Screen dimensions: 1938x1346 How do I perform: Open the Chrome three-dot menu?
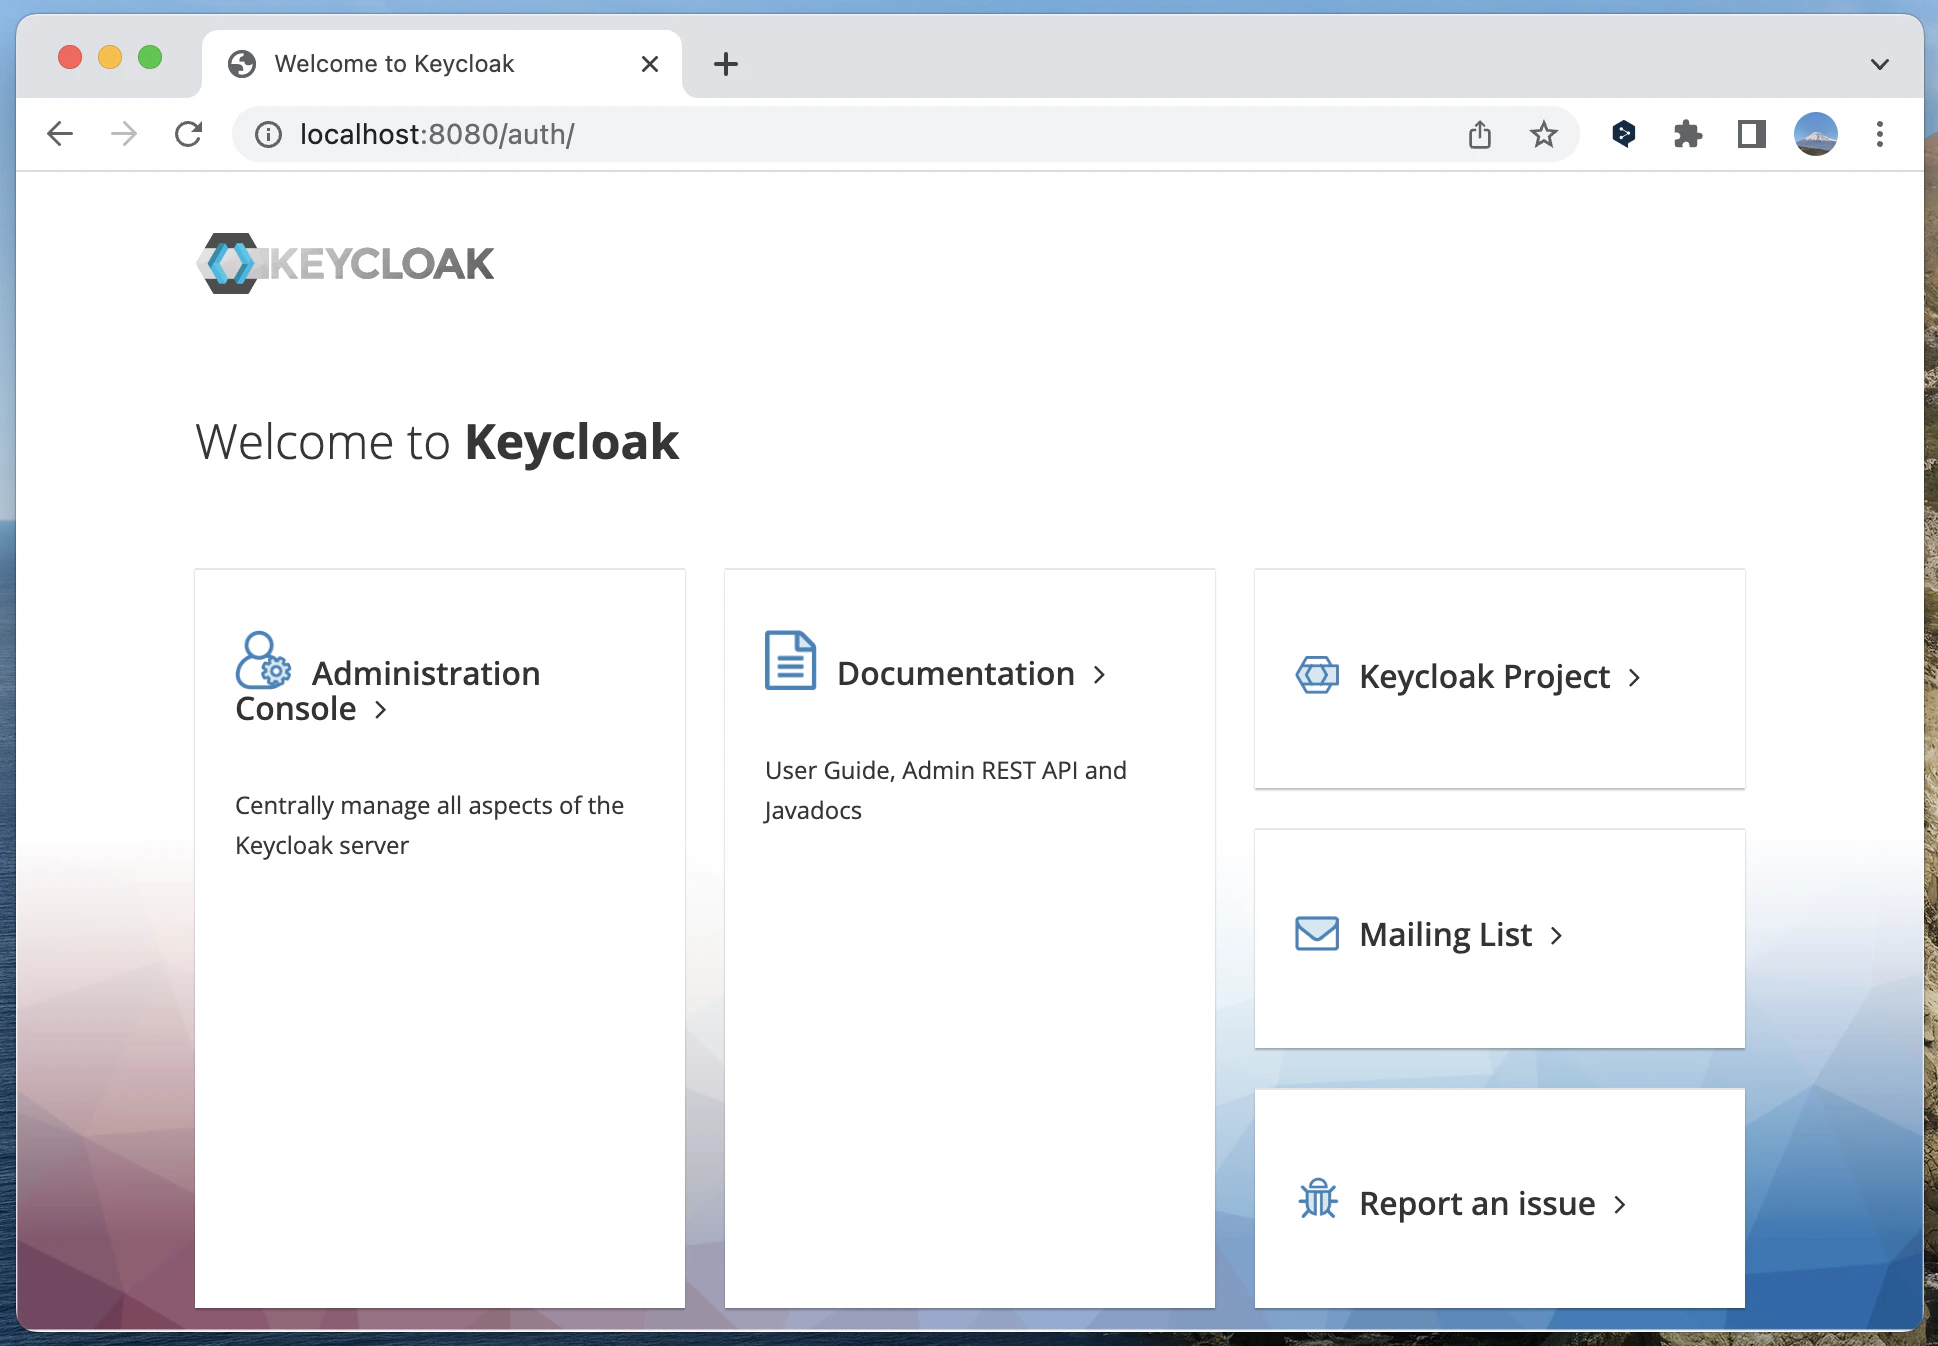1879,134
